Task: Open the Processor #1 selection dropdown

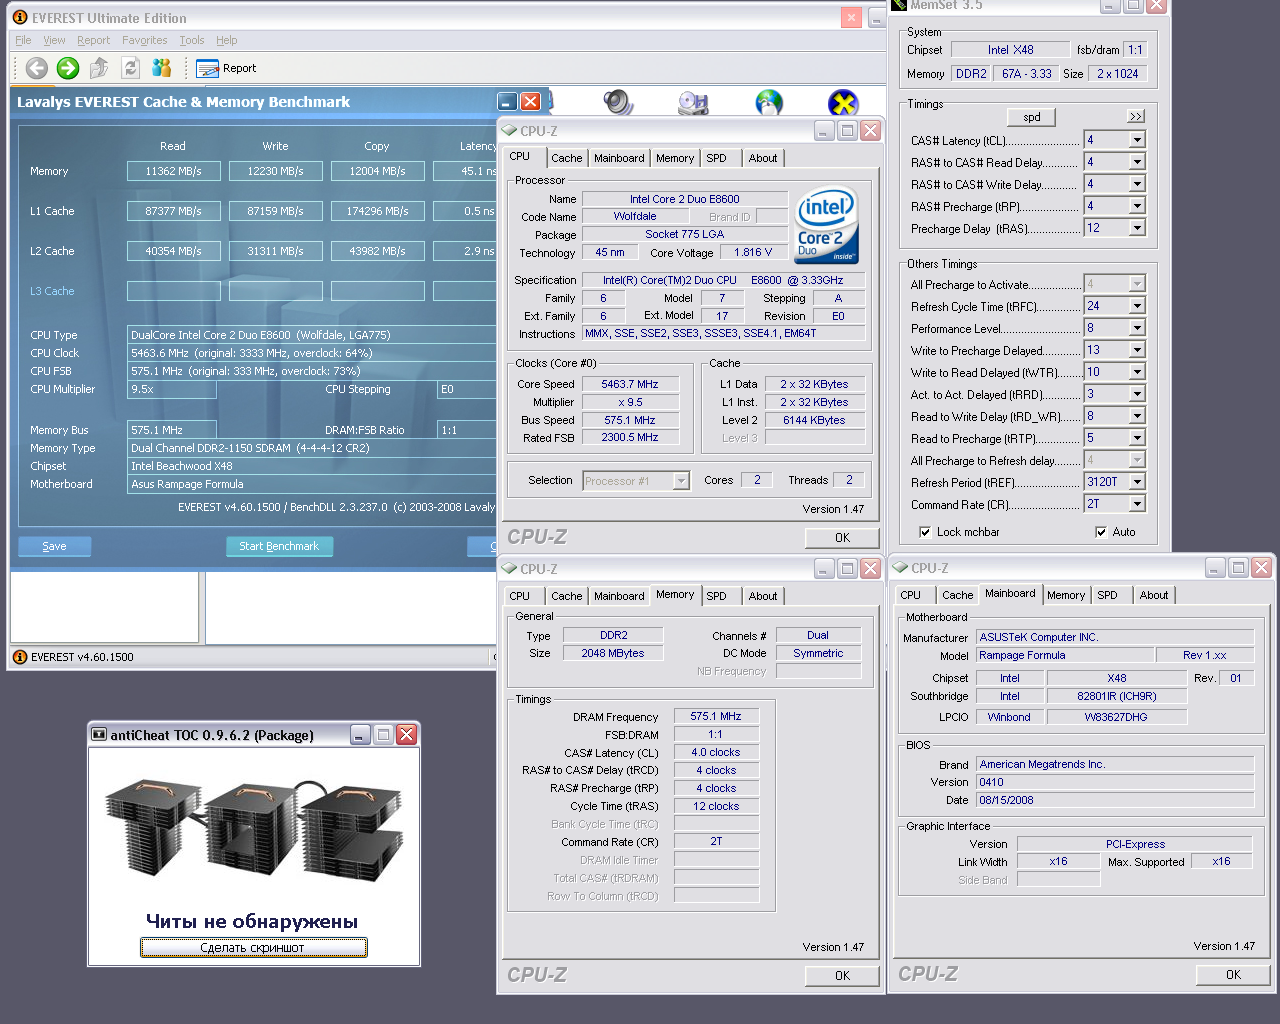Action: pyautogui.click(x=681, y=481)
